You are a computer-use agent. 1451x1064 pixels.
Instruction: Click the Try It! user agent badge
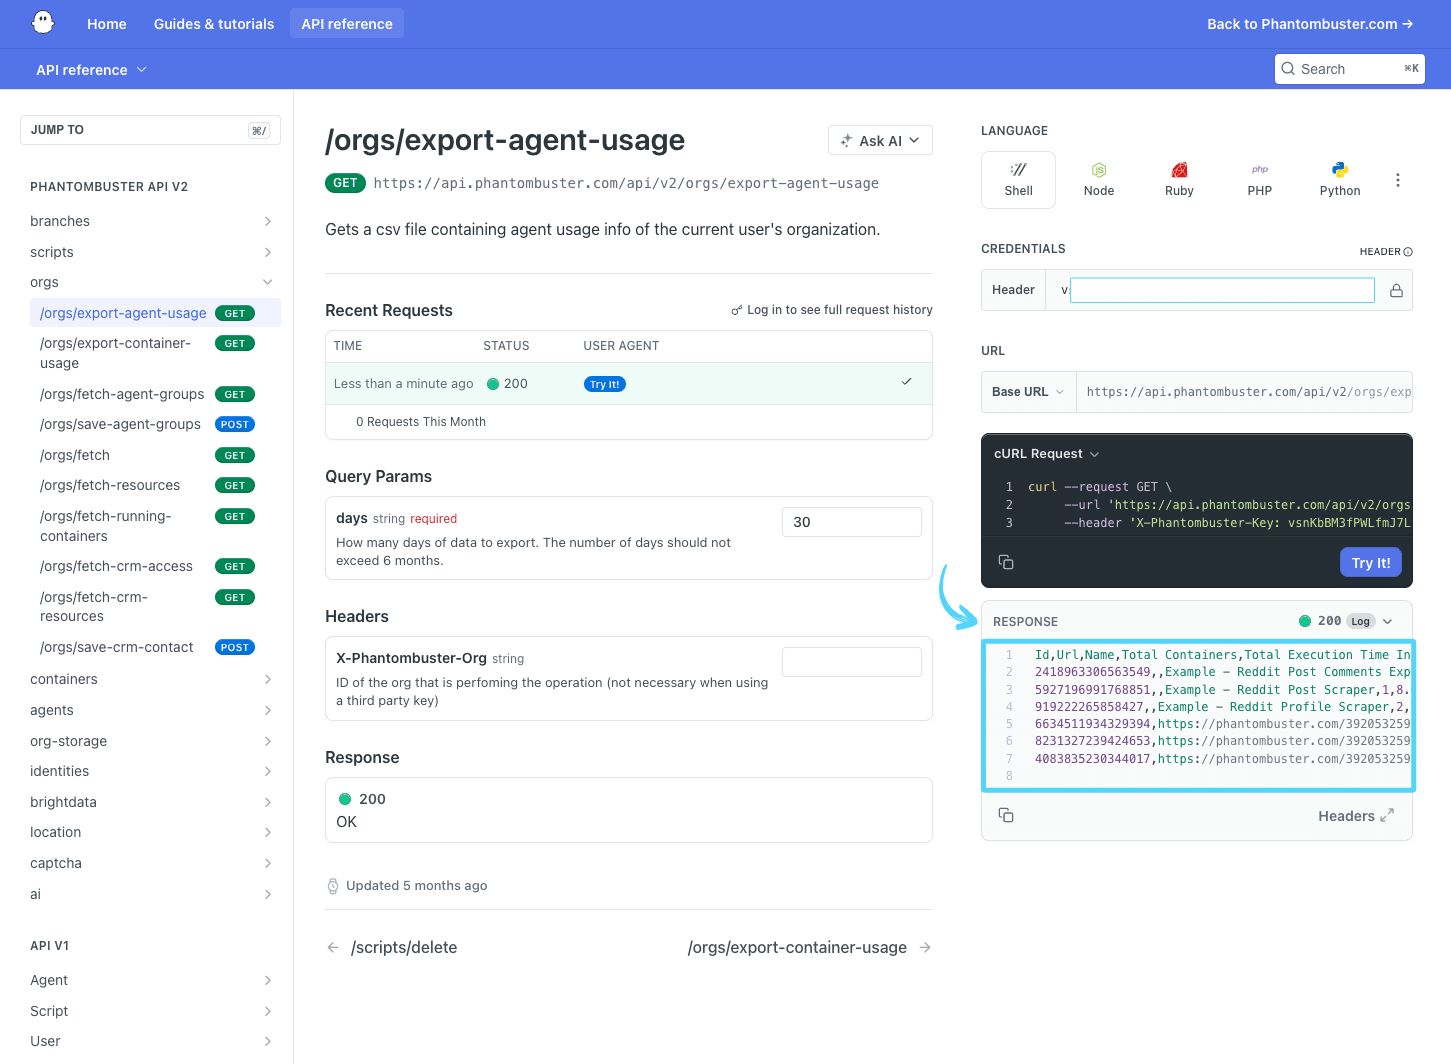[605, 384]
